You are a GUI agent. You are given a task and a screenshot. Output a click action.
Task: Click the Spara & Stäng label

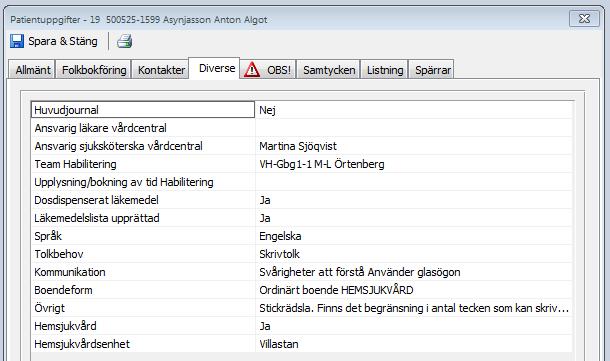pos(63,41)
